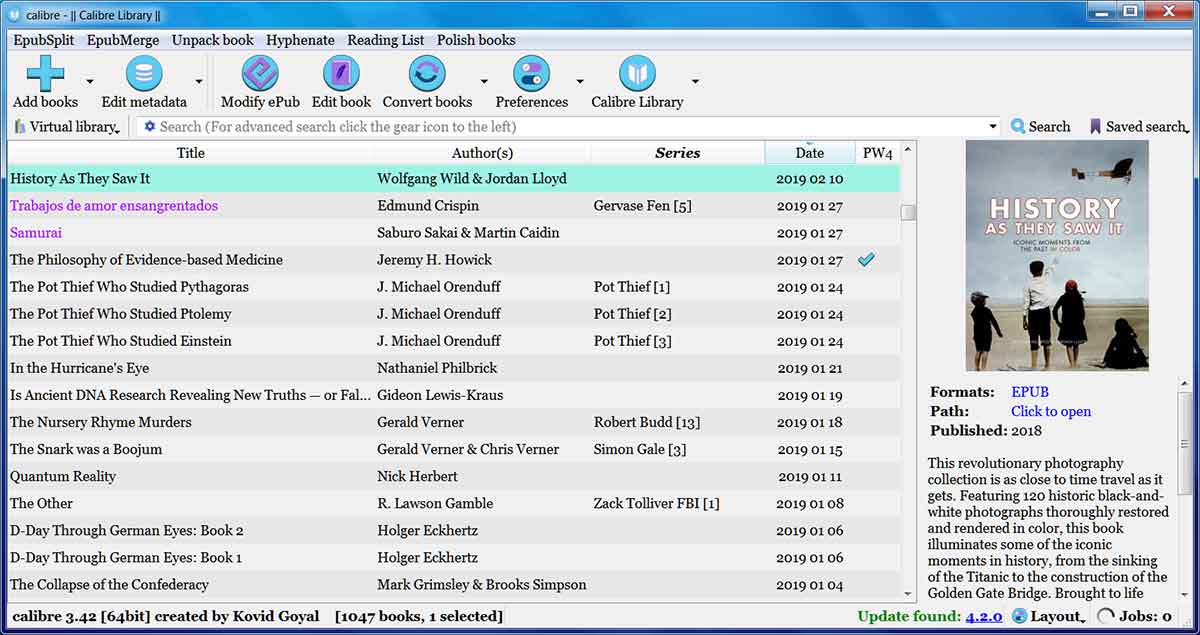
Task: Open the 4.2.0 update link
Action: pos(983,616)
